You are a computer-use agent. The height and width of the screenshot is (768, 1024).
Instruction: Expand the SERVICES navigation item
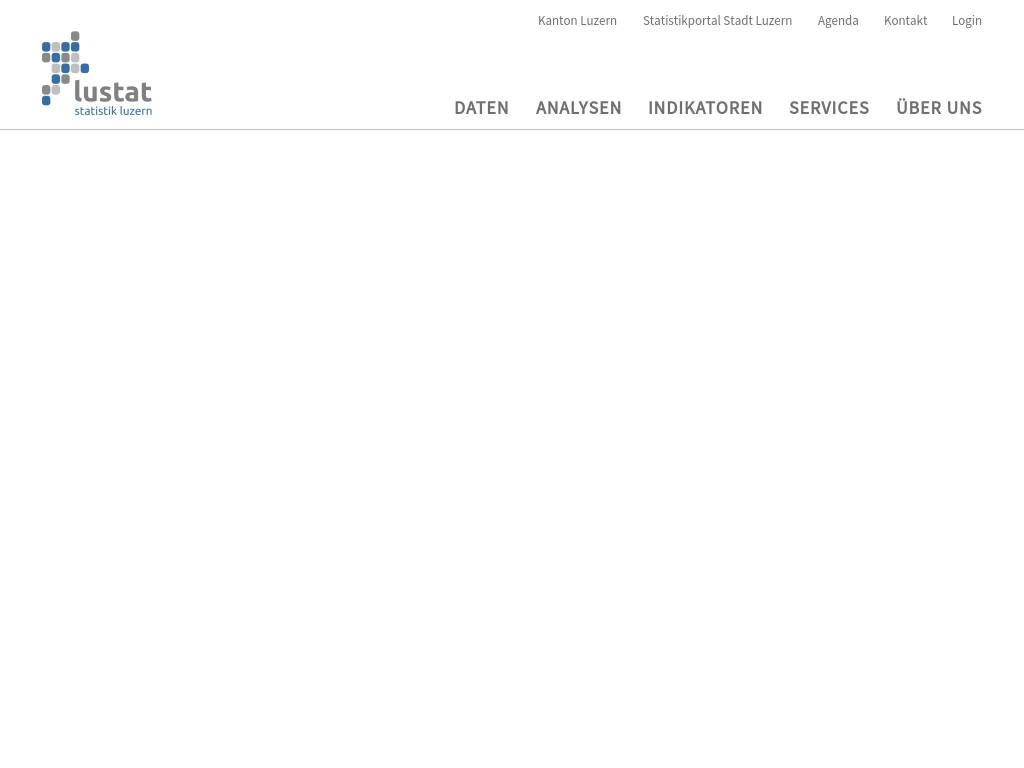click(x=829, y=108)
